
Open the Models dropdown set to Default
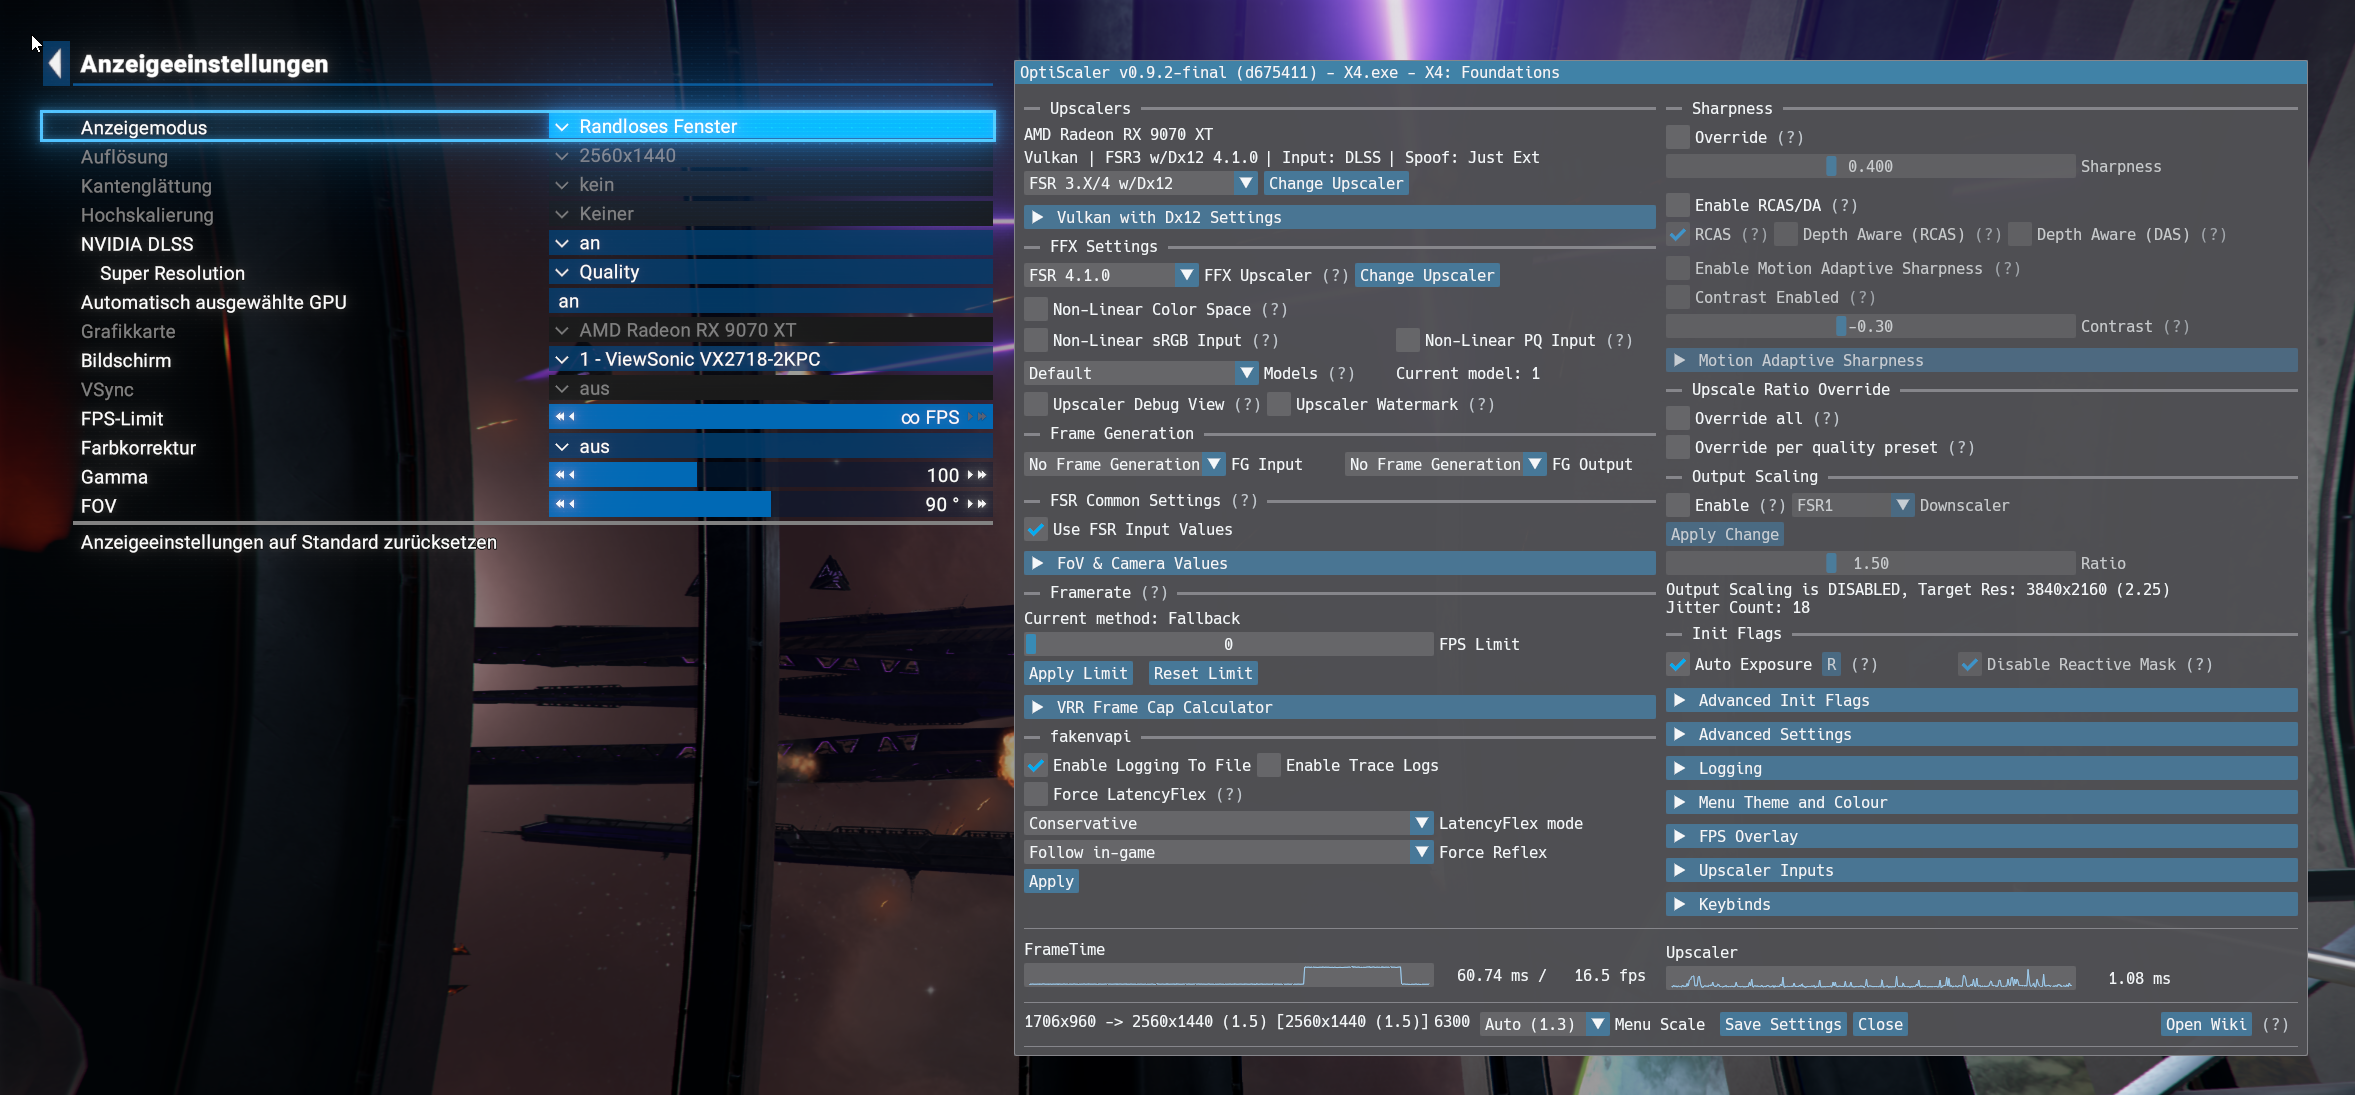pyautogui.click(x=1140, y=373)
